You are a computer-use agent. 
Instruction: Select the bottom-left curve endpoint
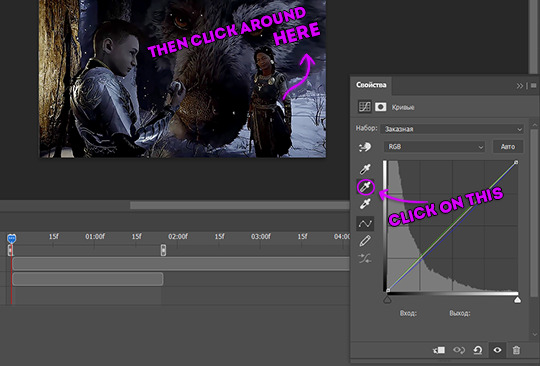point(388,291)
